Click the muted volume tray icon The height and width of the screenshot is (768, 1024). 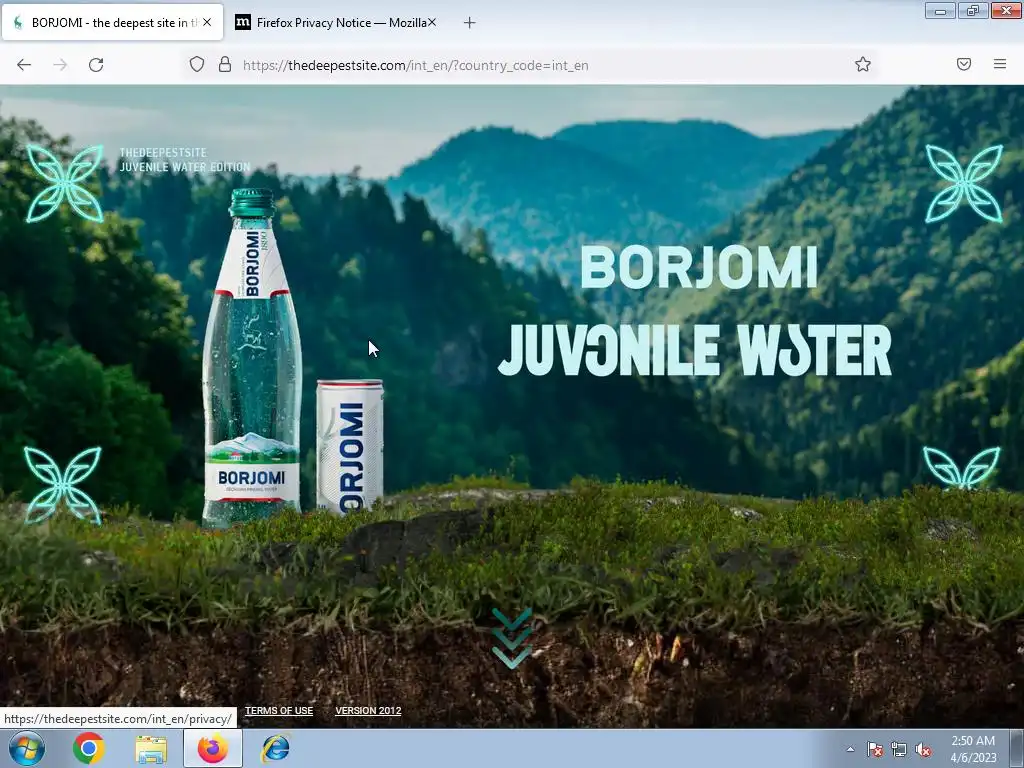[x=923, y=749]
